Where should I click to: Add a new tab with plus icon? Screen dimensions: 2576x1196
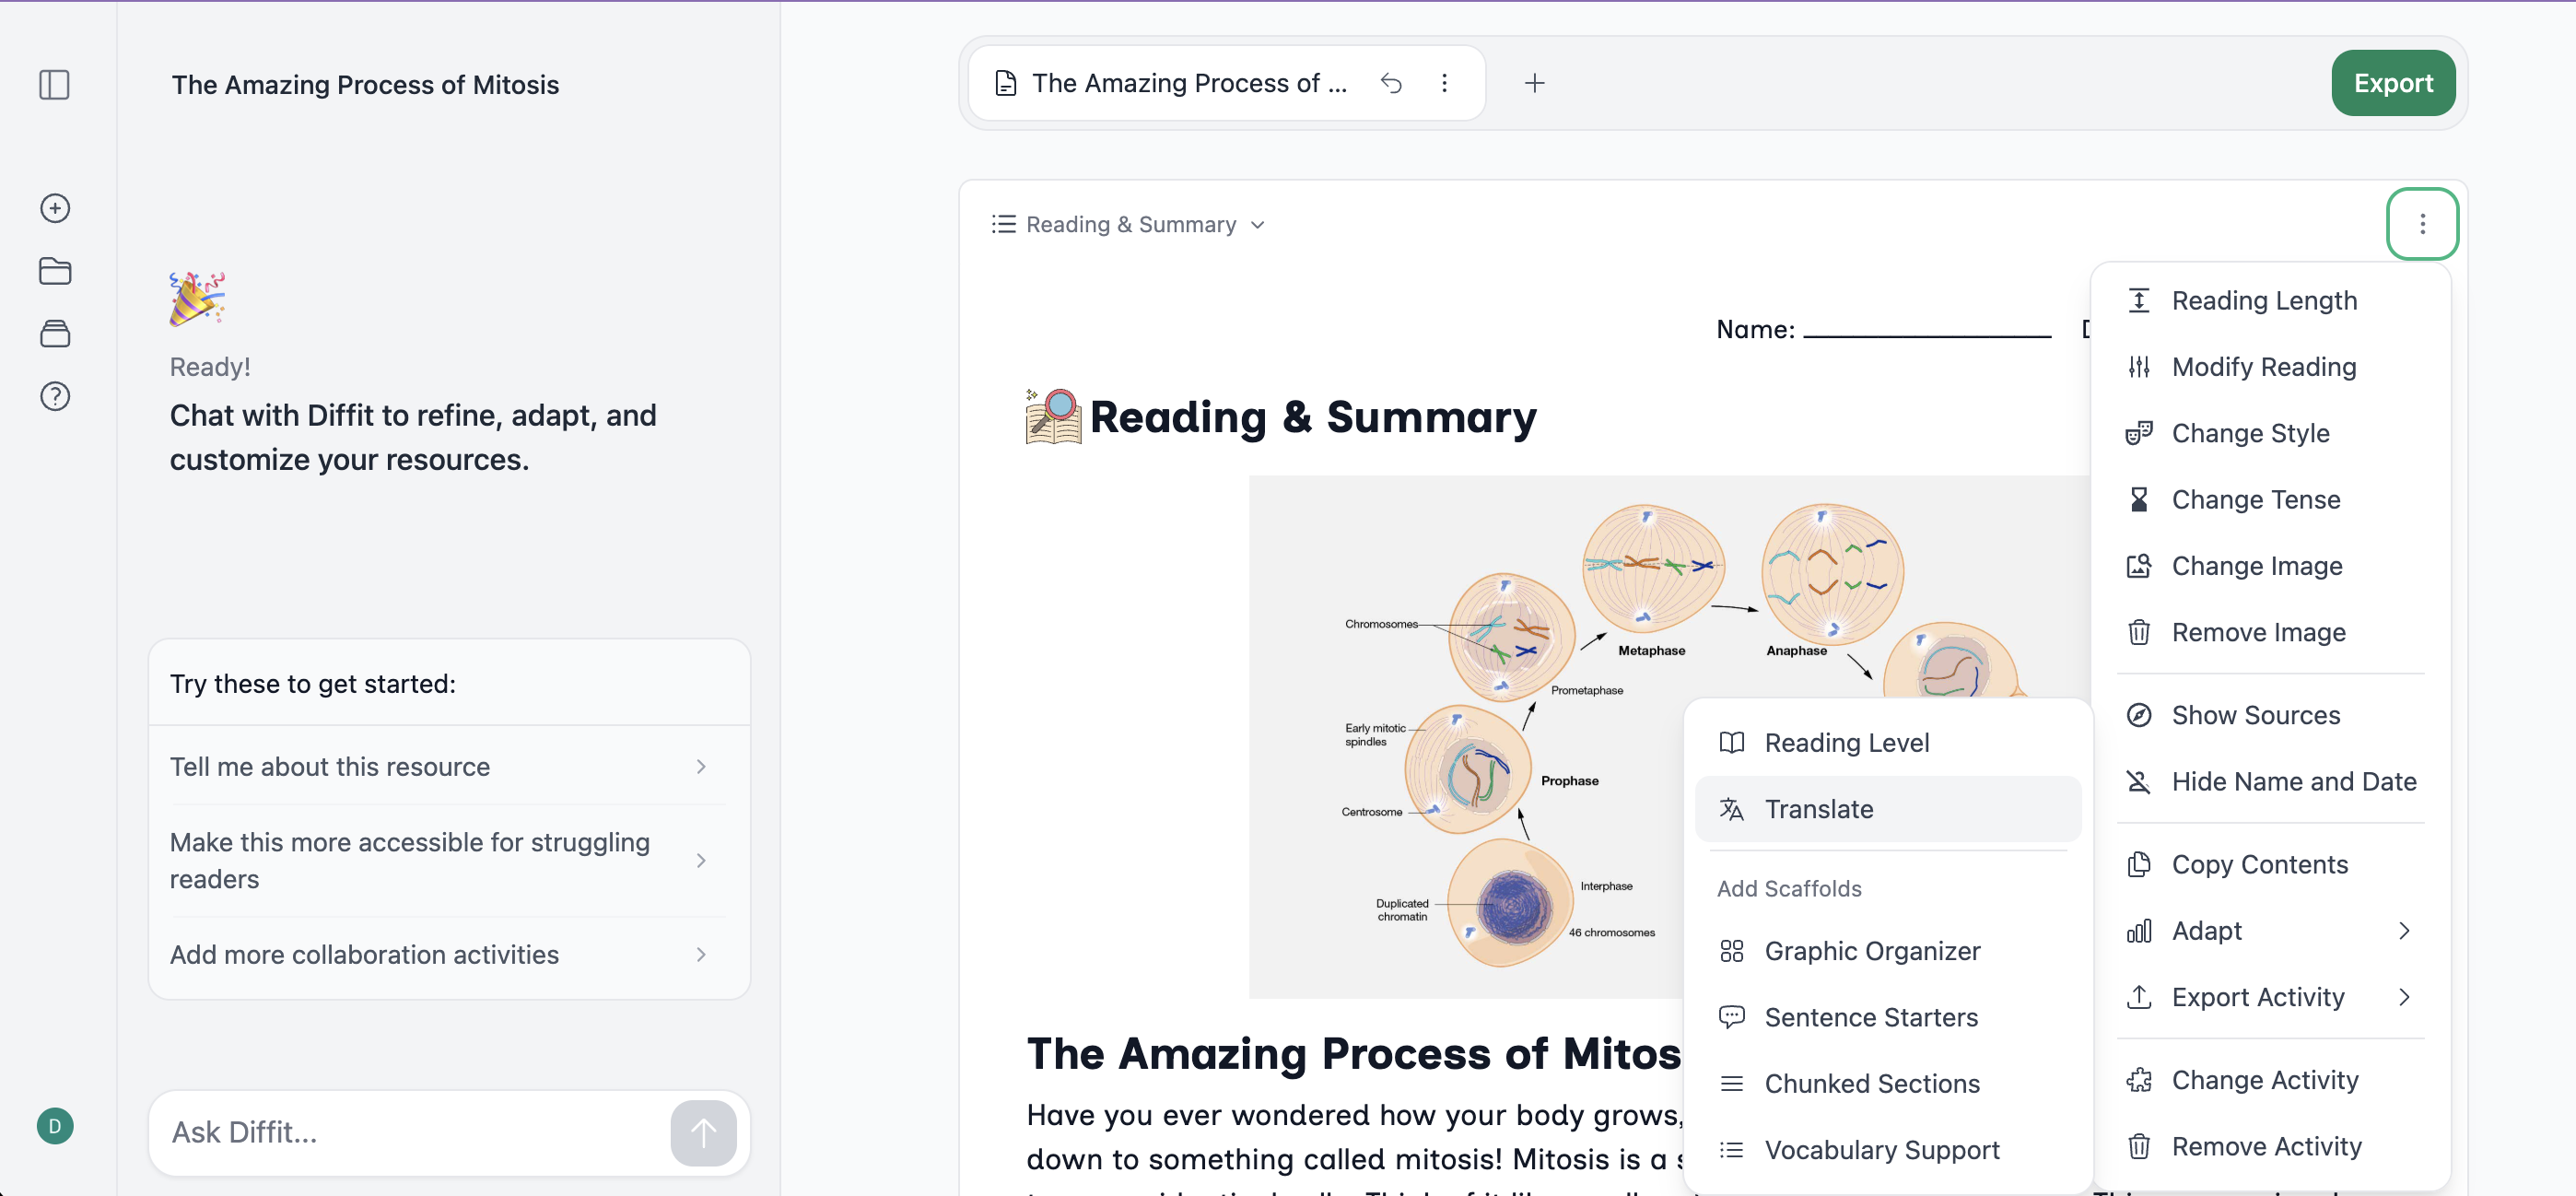tap(1534, 83)
